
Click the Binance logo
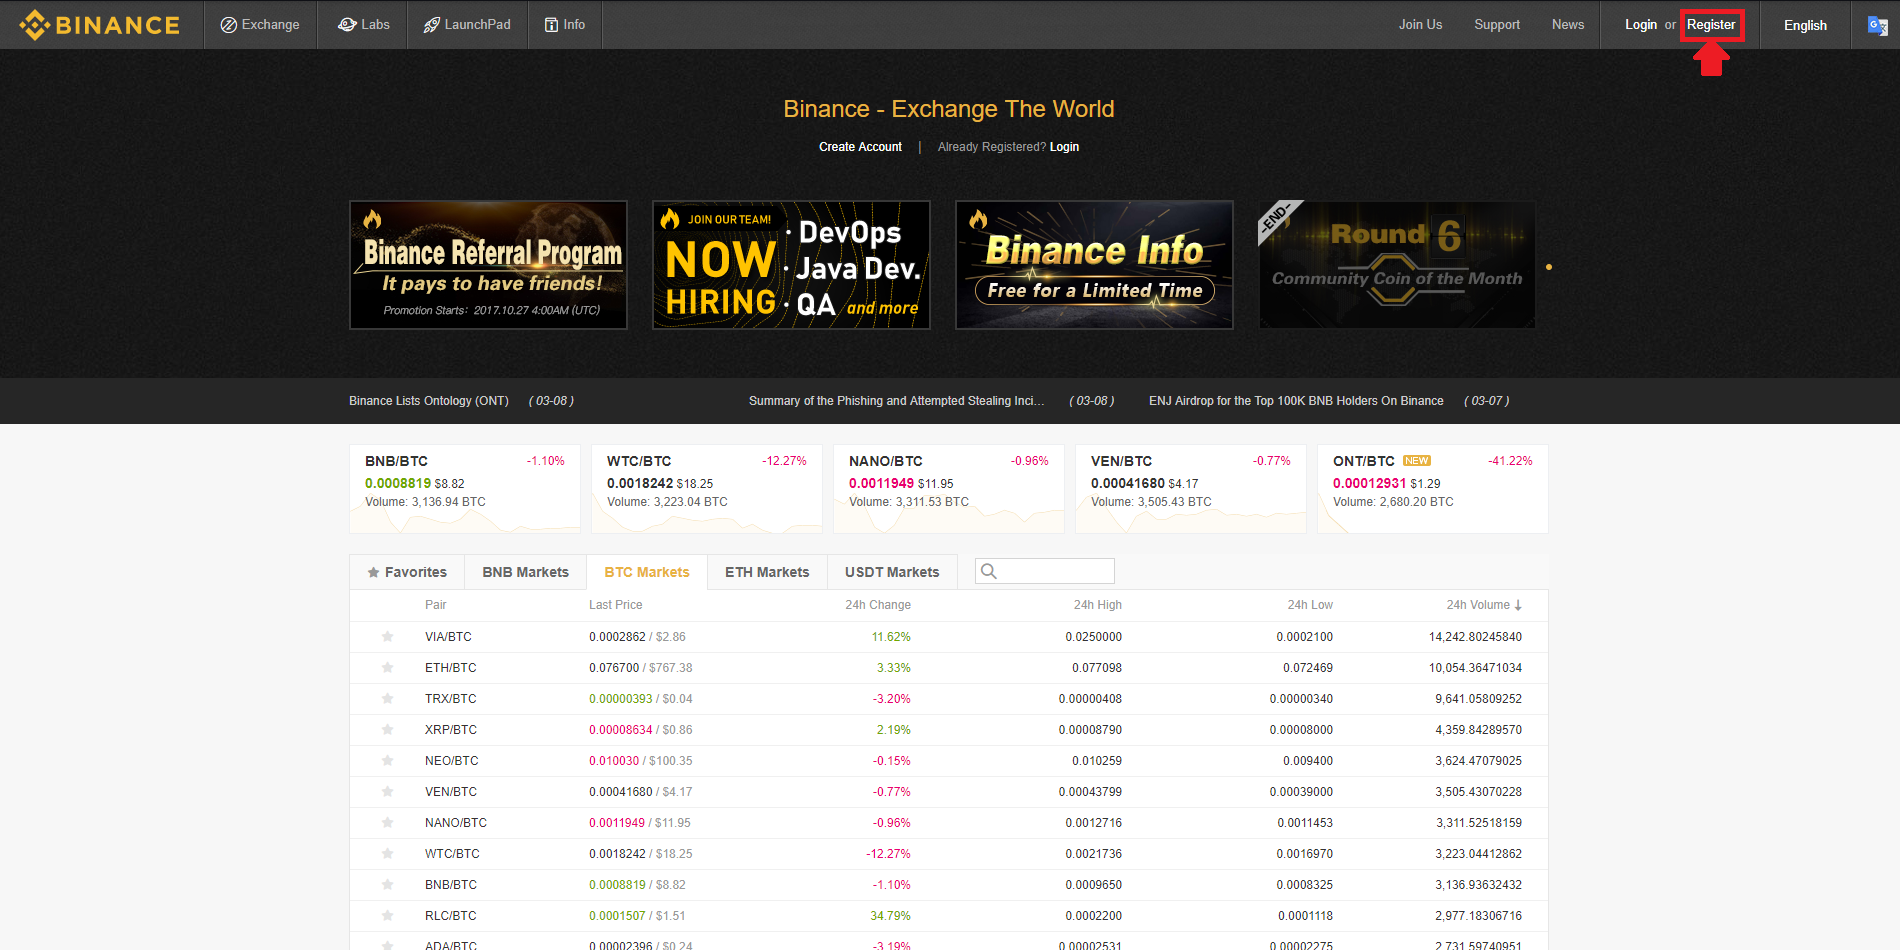(99, 25)
